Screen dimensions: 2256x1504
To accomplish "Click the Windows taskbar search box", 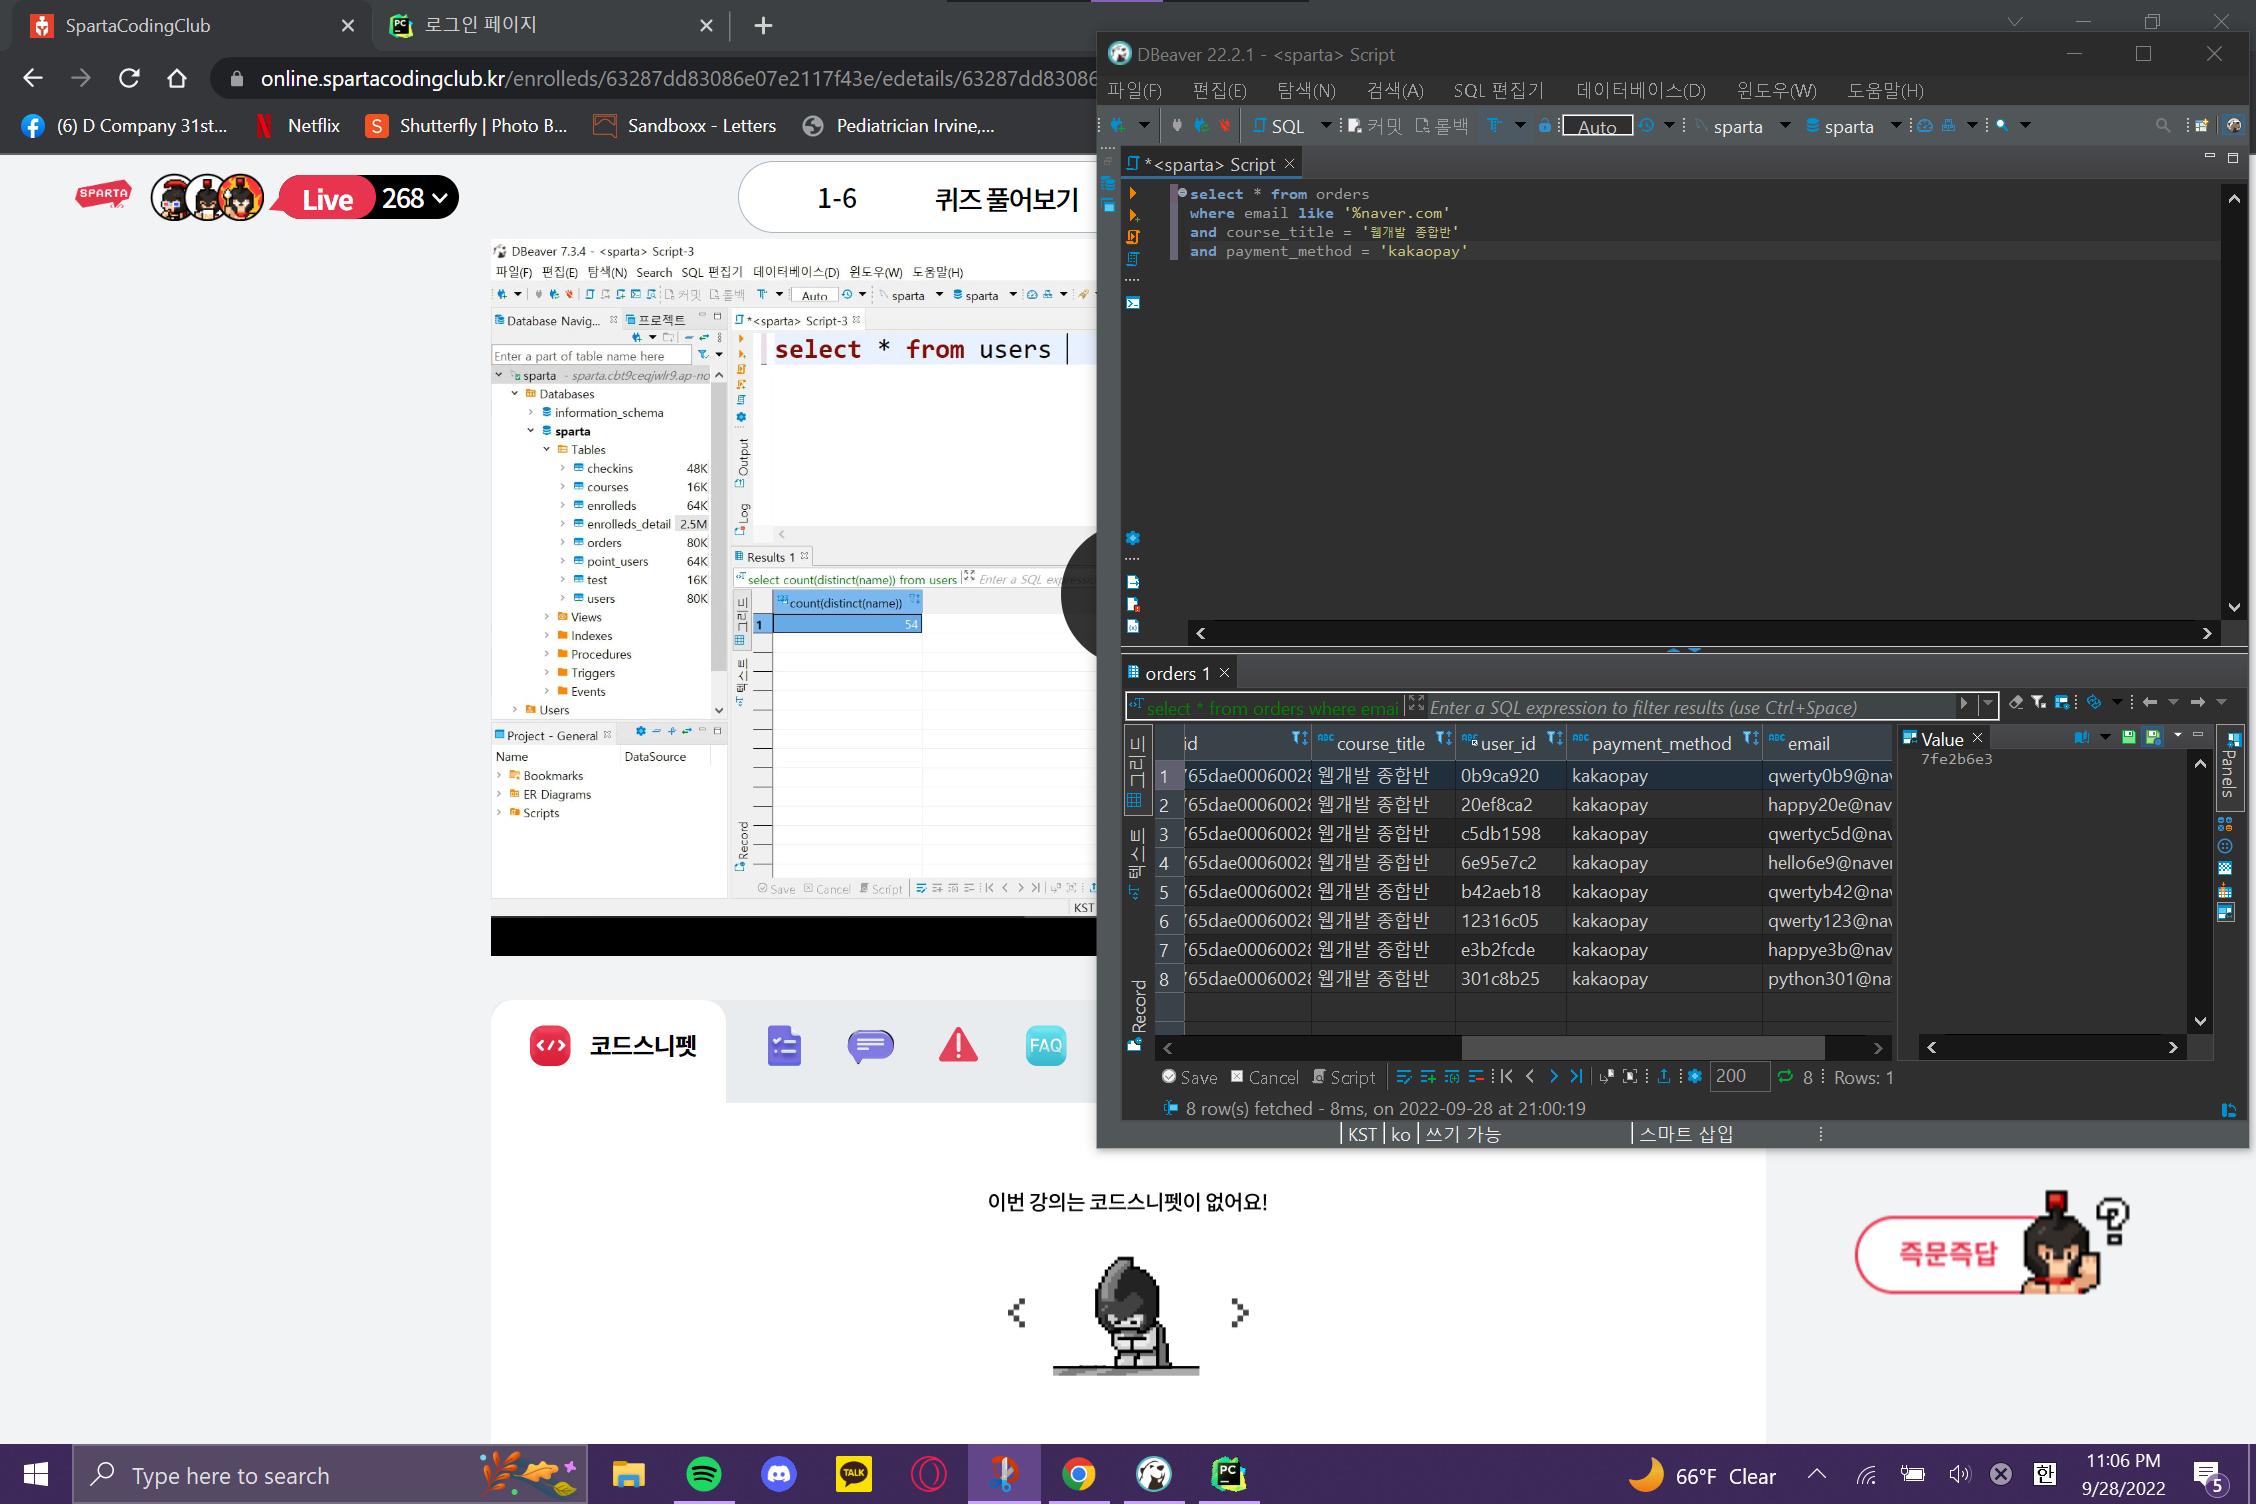I will [330, 1475].
